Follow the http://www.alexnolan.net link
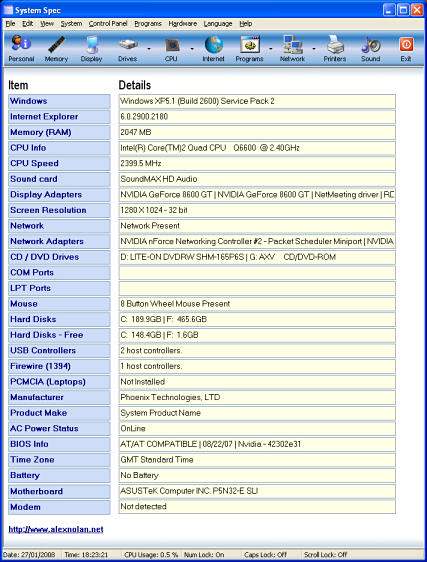Image resolution: width=427 pixels, height=562 pixels. tap(56, 529)
